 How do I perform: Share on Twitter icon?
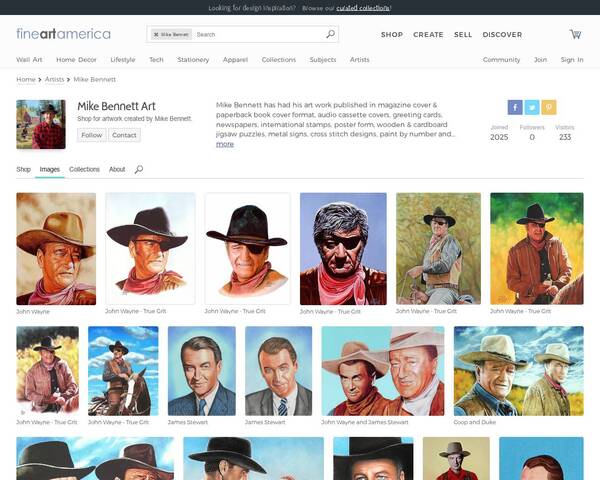tap(532, 107)
